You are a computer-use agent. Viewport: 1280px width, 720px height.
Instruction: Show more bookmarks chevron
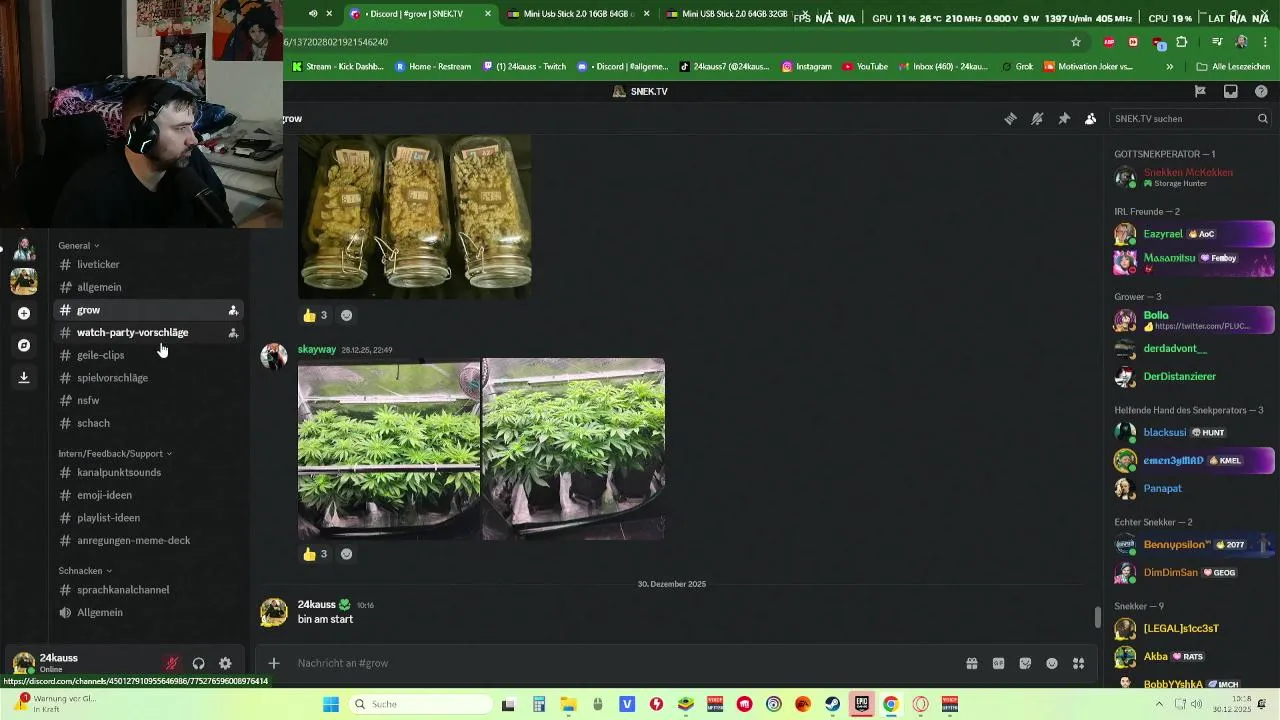pyautogui.click(x=1170, y=67)
